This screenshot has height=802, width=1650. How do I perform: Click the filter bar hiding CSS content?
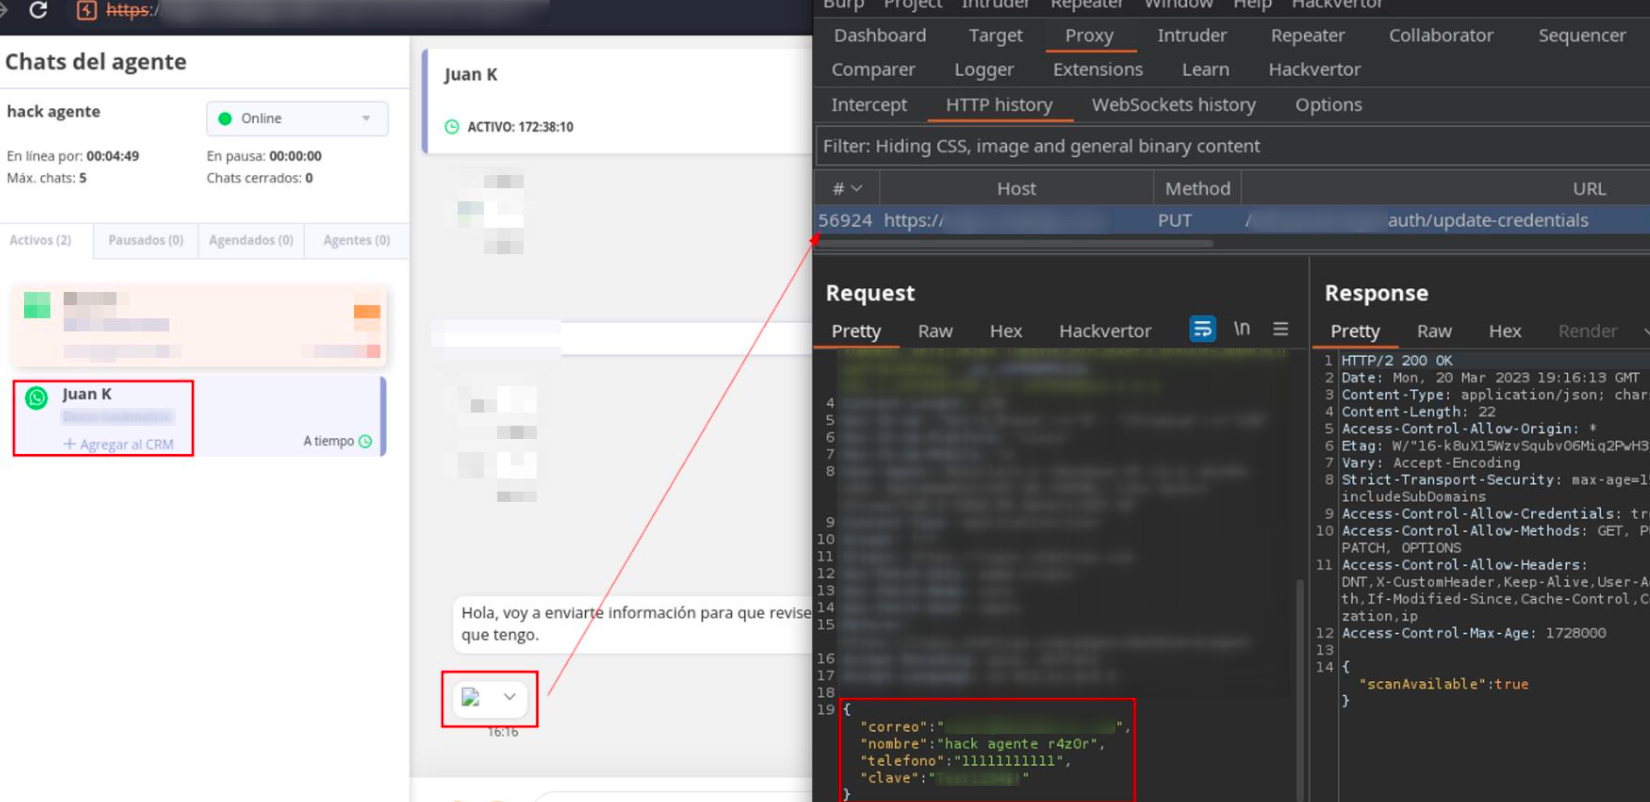click(1230, 146)
